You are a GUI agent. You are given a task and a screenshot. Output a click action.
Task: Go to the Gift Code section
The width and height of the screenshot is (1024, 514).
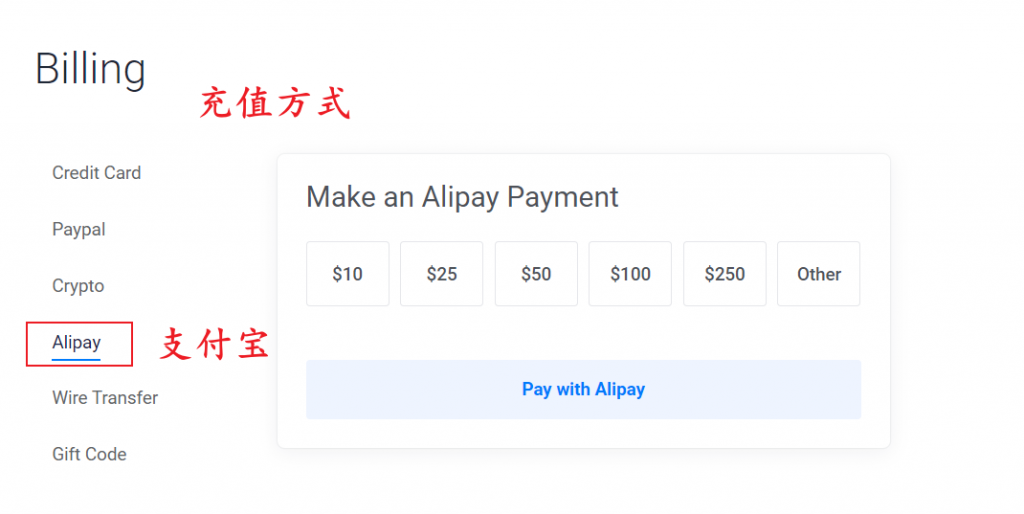89,454
